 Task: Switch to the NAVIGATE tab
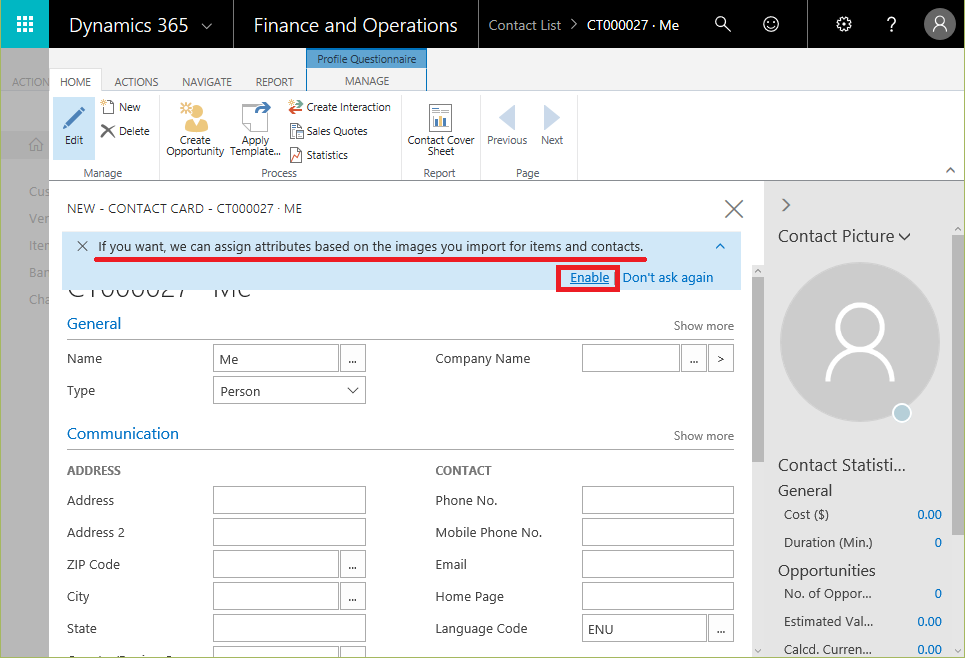(x=207, y=82)
